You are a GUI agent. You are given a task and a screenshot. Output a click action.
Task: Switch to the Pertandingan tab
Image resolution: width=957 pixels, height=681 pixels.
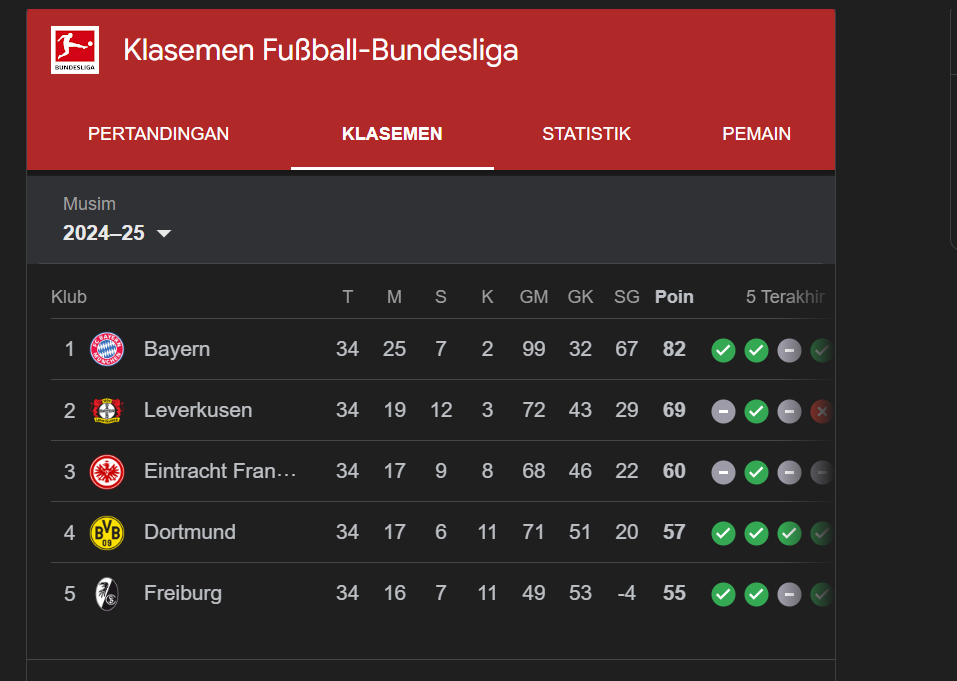click(159, 134)
